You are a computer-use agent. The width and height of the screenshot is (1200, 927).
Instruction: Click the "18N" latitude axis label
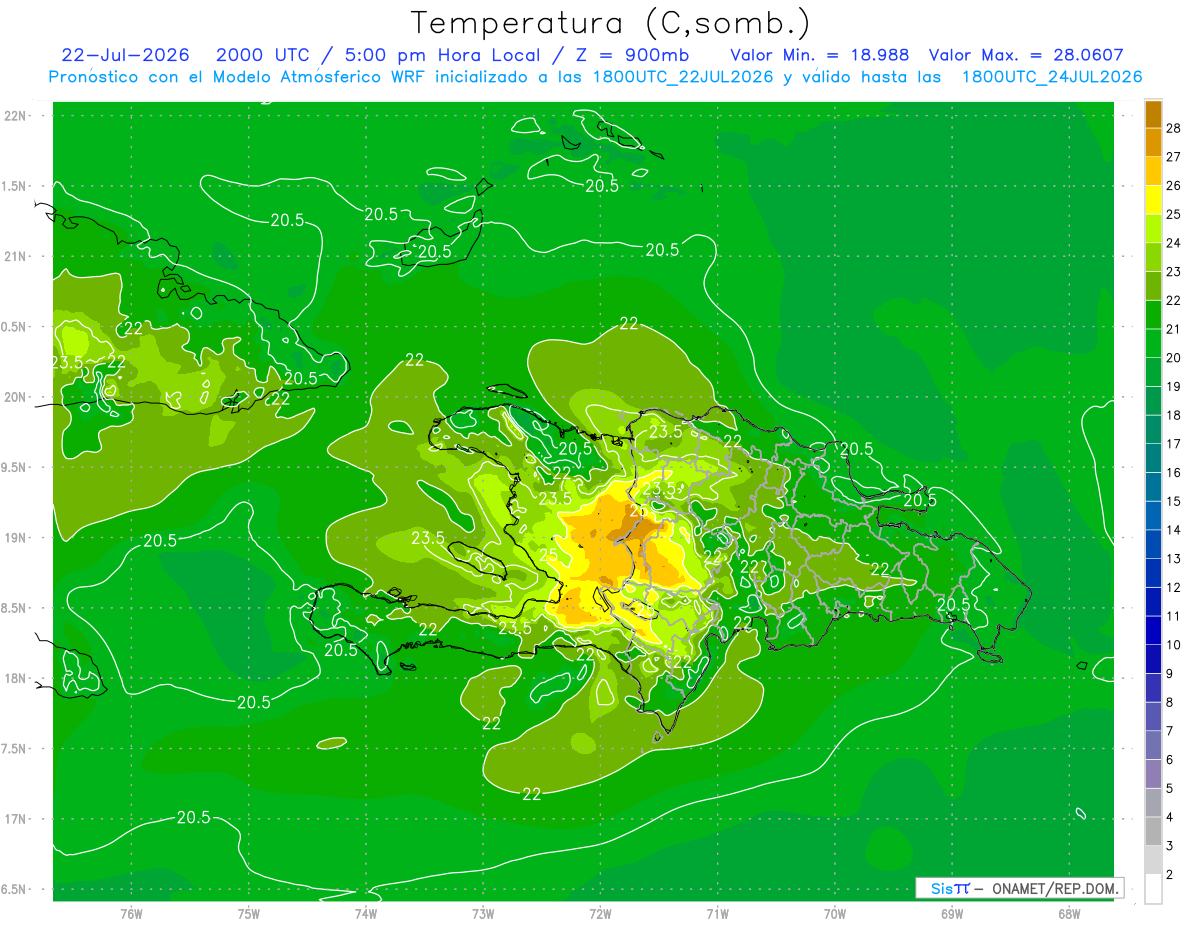pyautogui.click(x=17, y=679)
